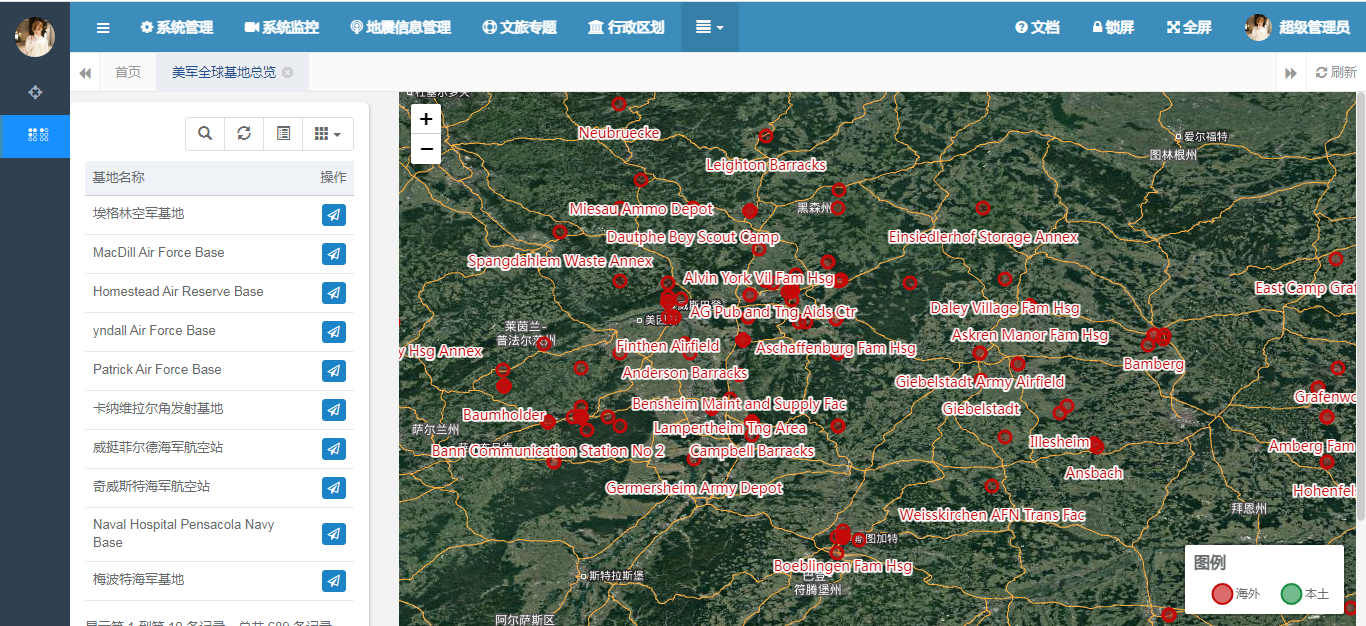Zoom out on the map
Image resolution: width=1366 pixels, height=626 pixels.
(x=426, y=149)
